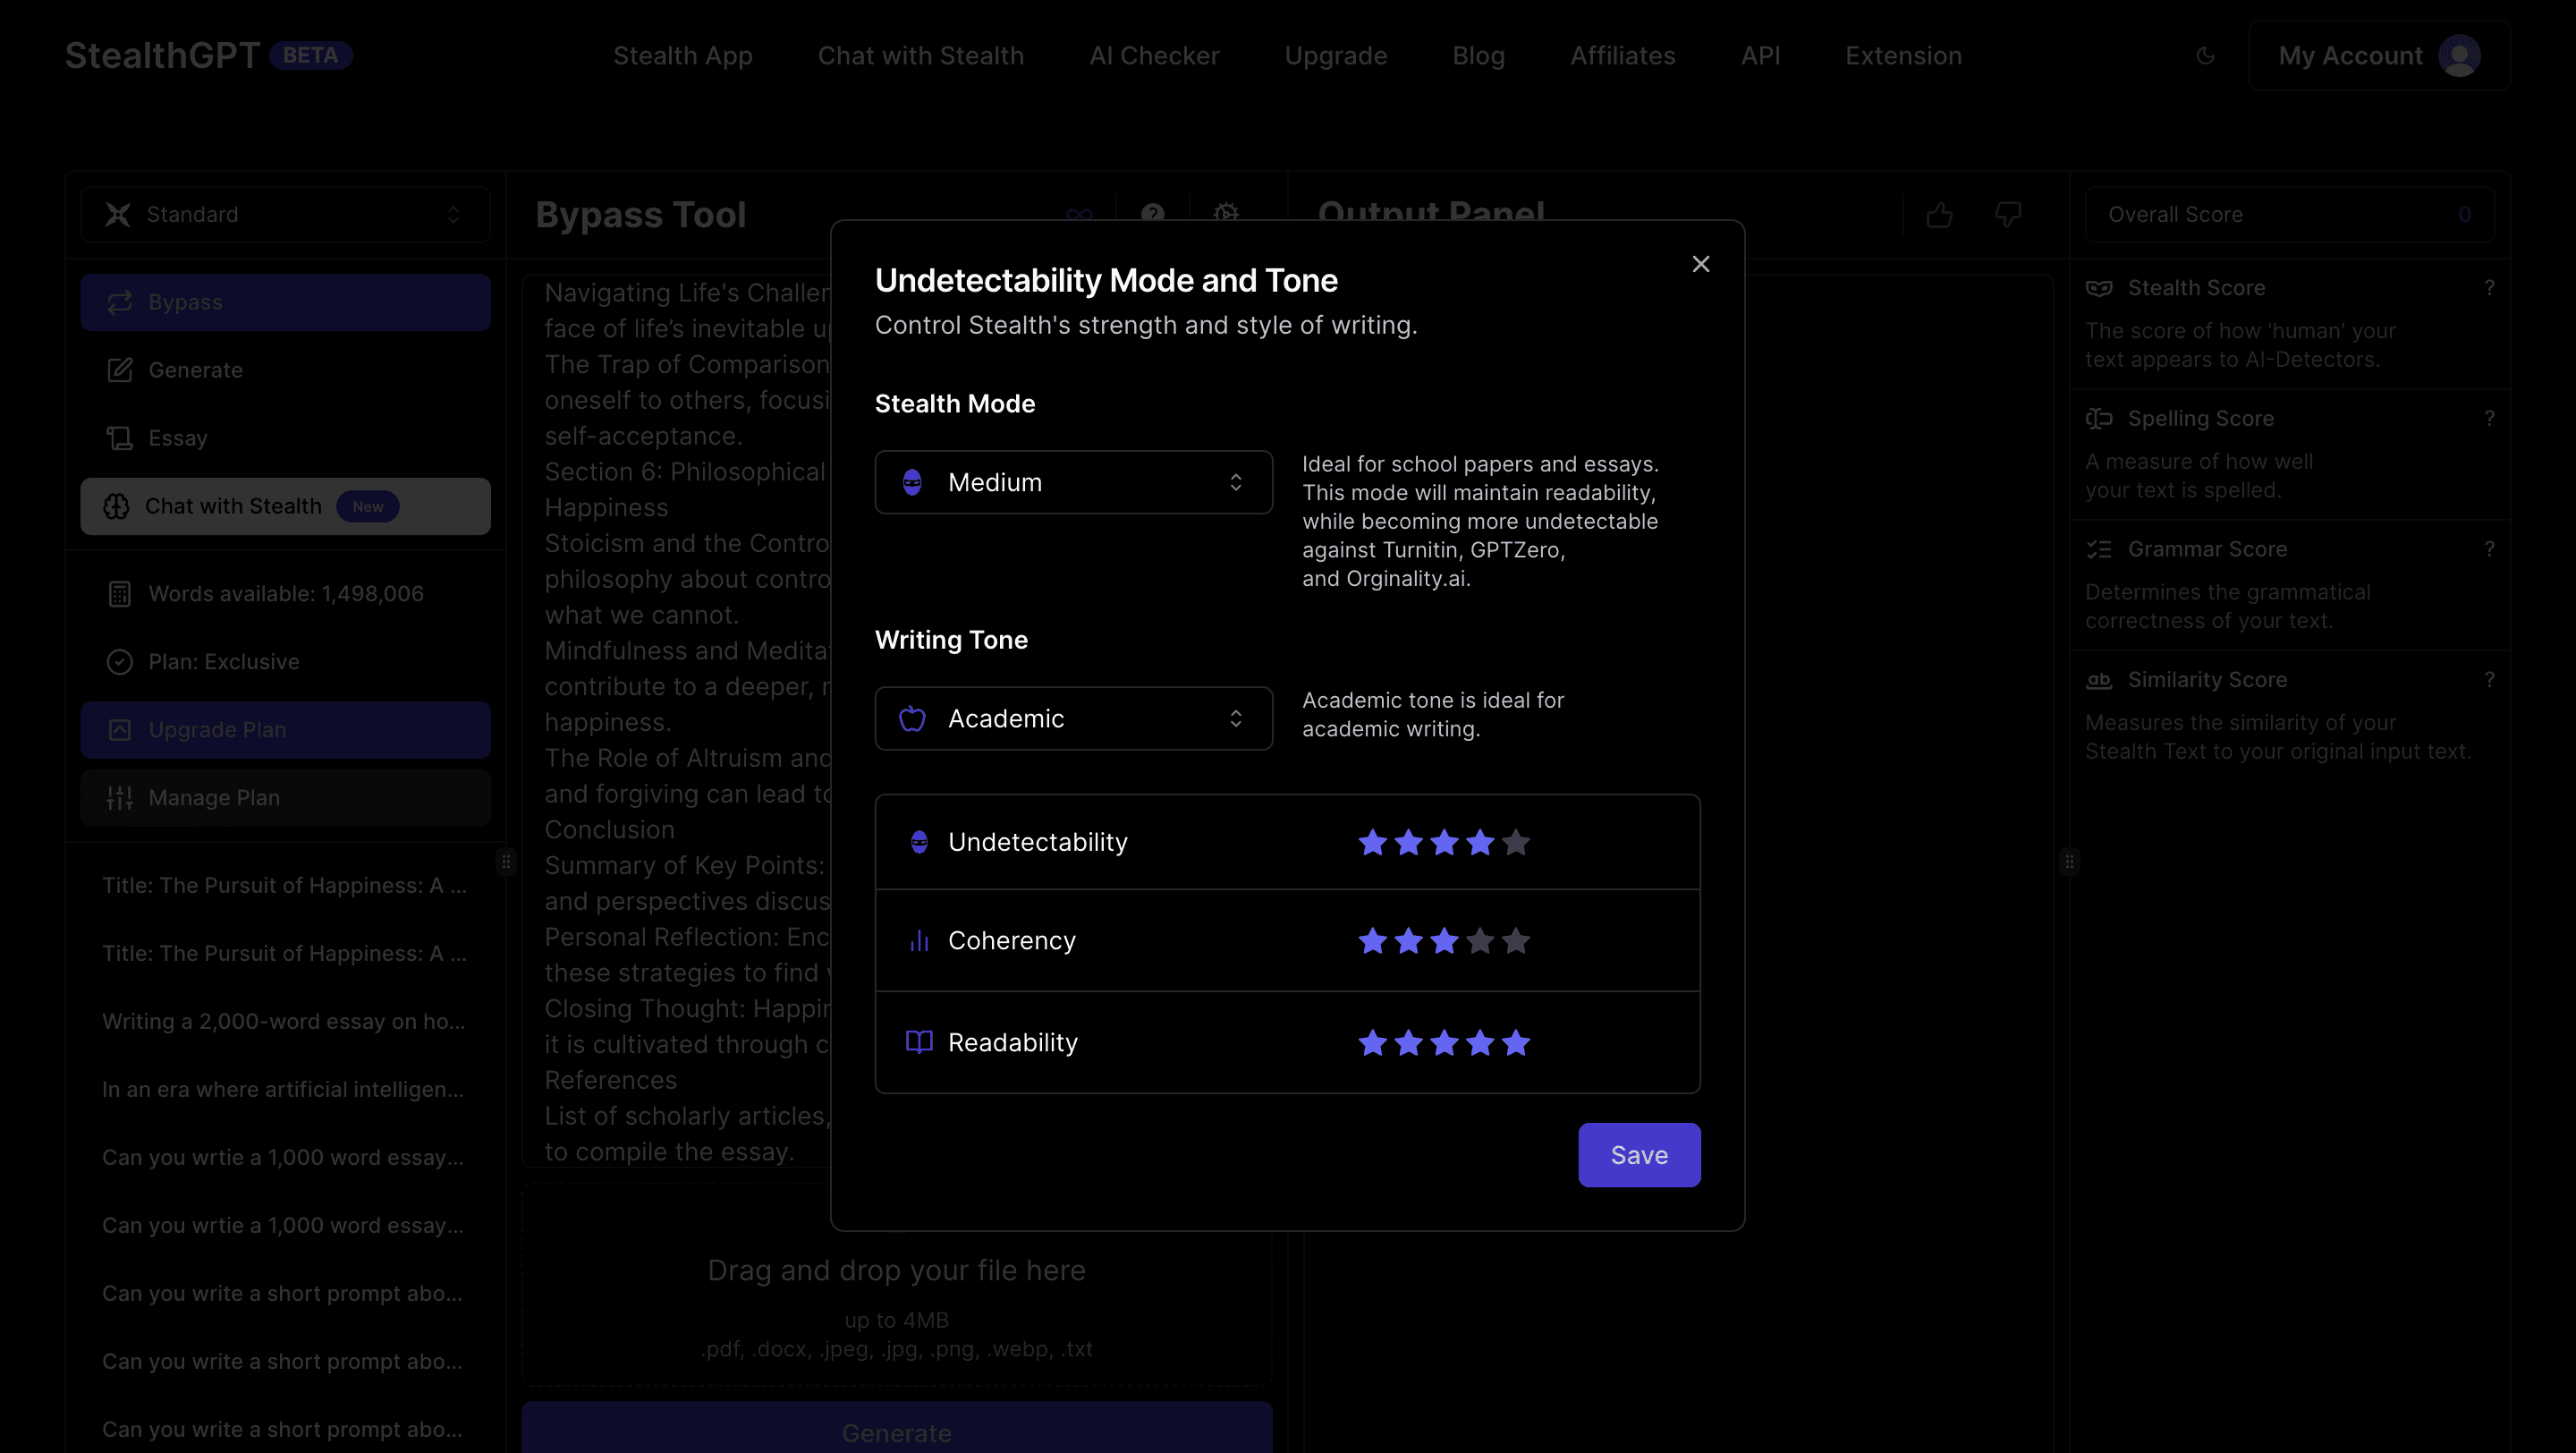The width and height of the screenshot is (2576, 1453).
Task: Open the Stealth Mode Medium dropdown
Action: pos(1073,482)
